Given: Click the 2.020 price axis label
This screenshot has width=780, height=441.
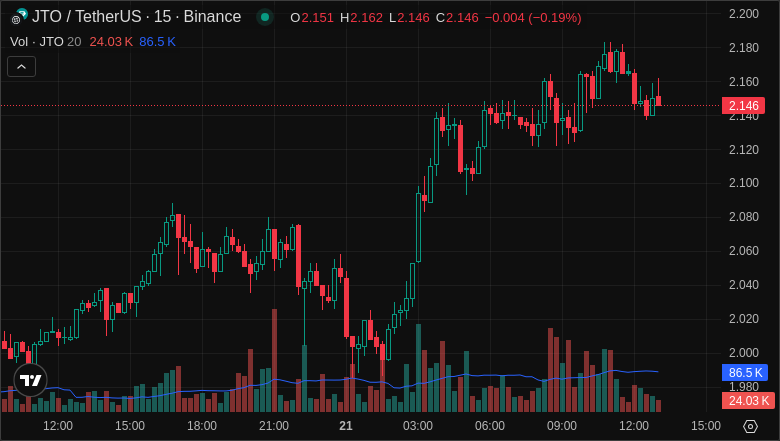Looking at the screenshot, I should [x=744, y=319].
